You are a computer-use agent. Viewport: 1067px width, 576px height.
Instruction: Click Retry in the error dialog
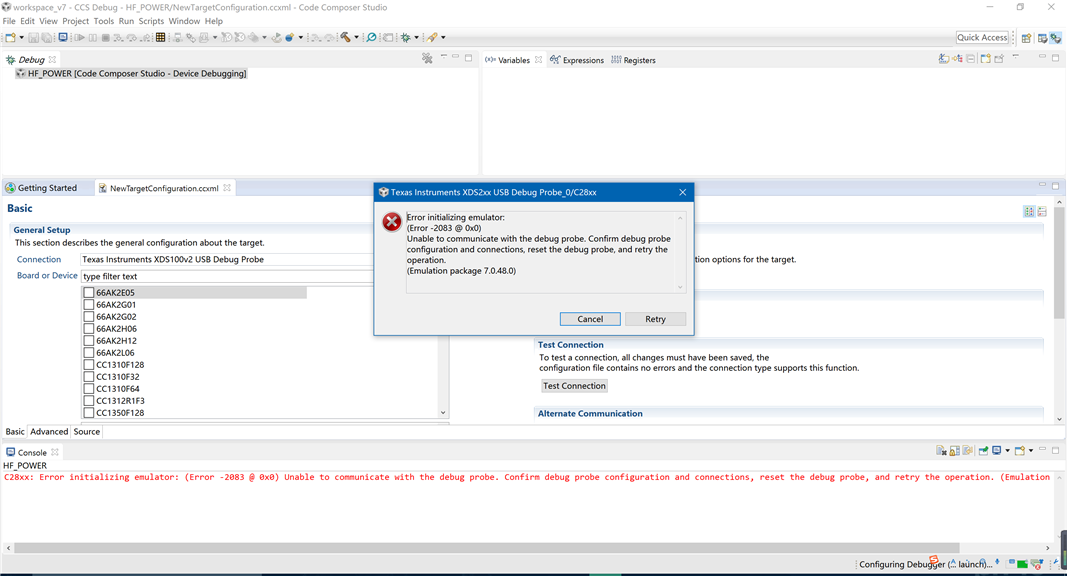(655, 319)
